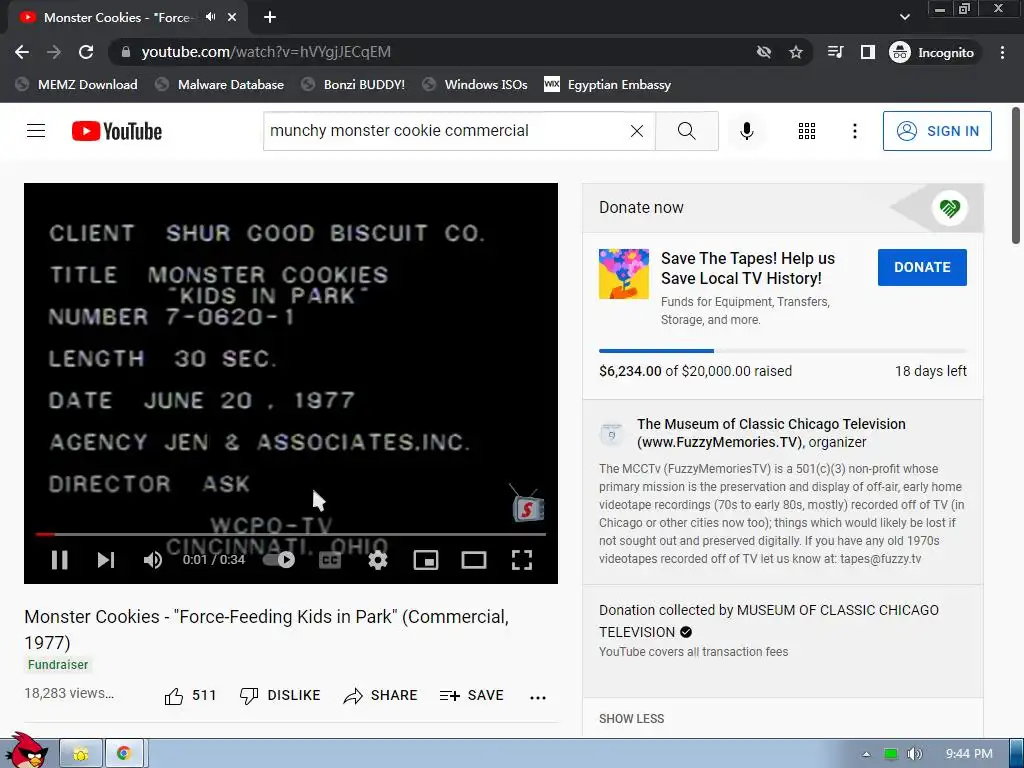Click the SIGN IN button
Screen dimensions: 1024x768
(937, 131)
